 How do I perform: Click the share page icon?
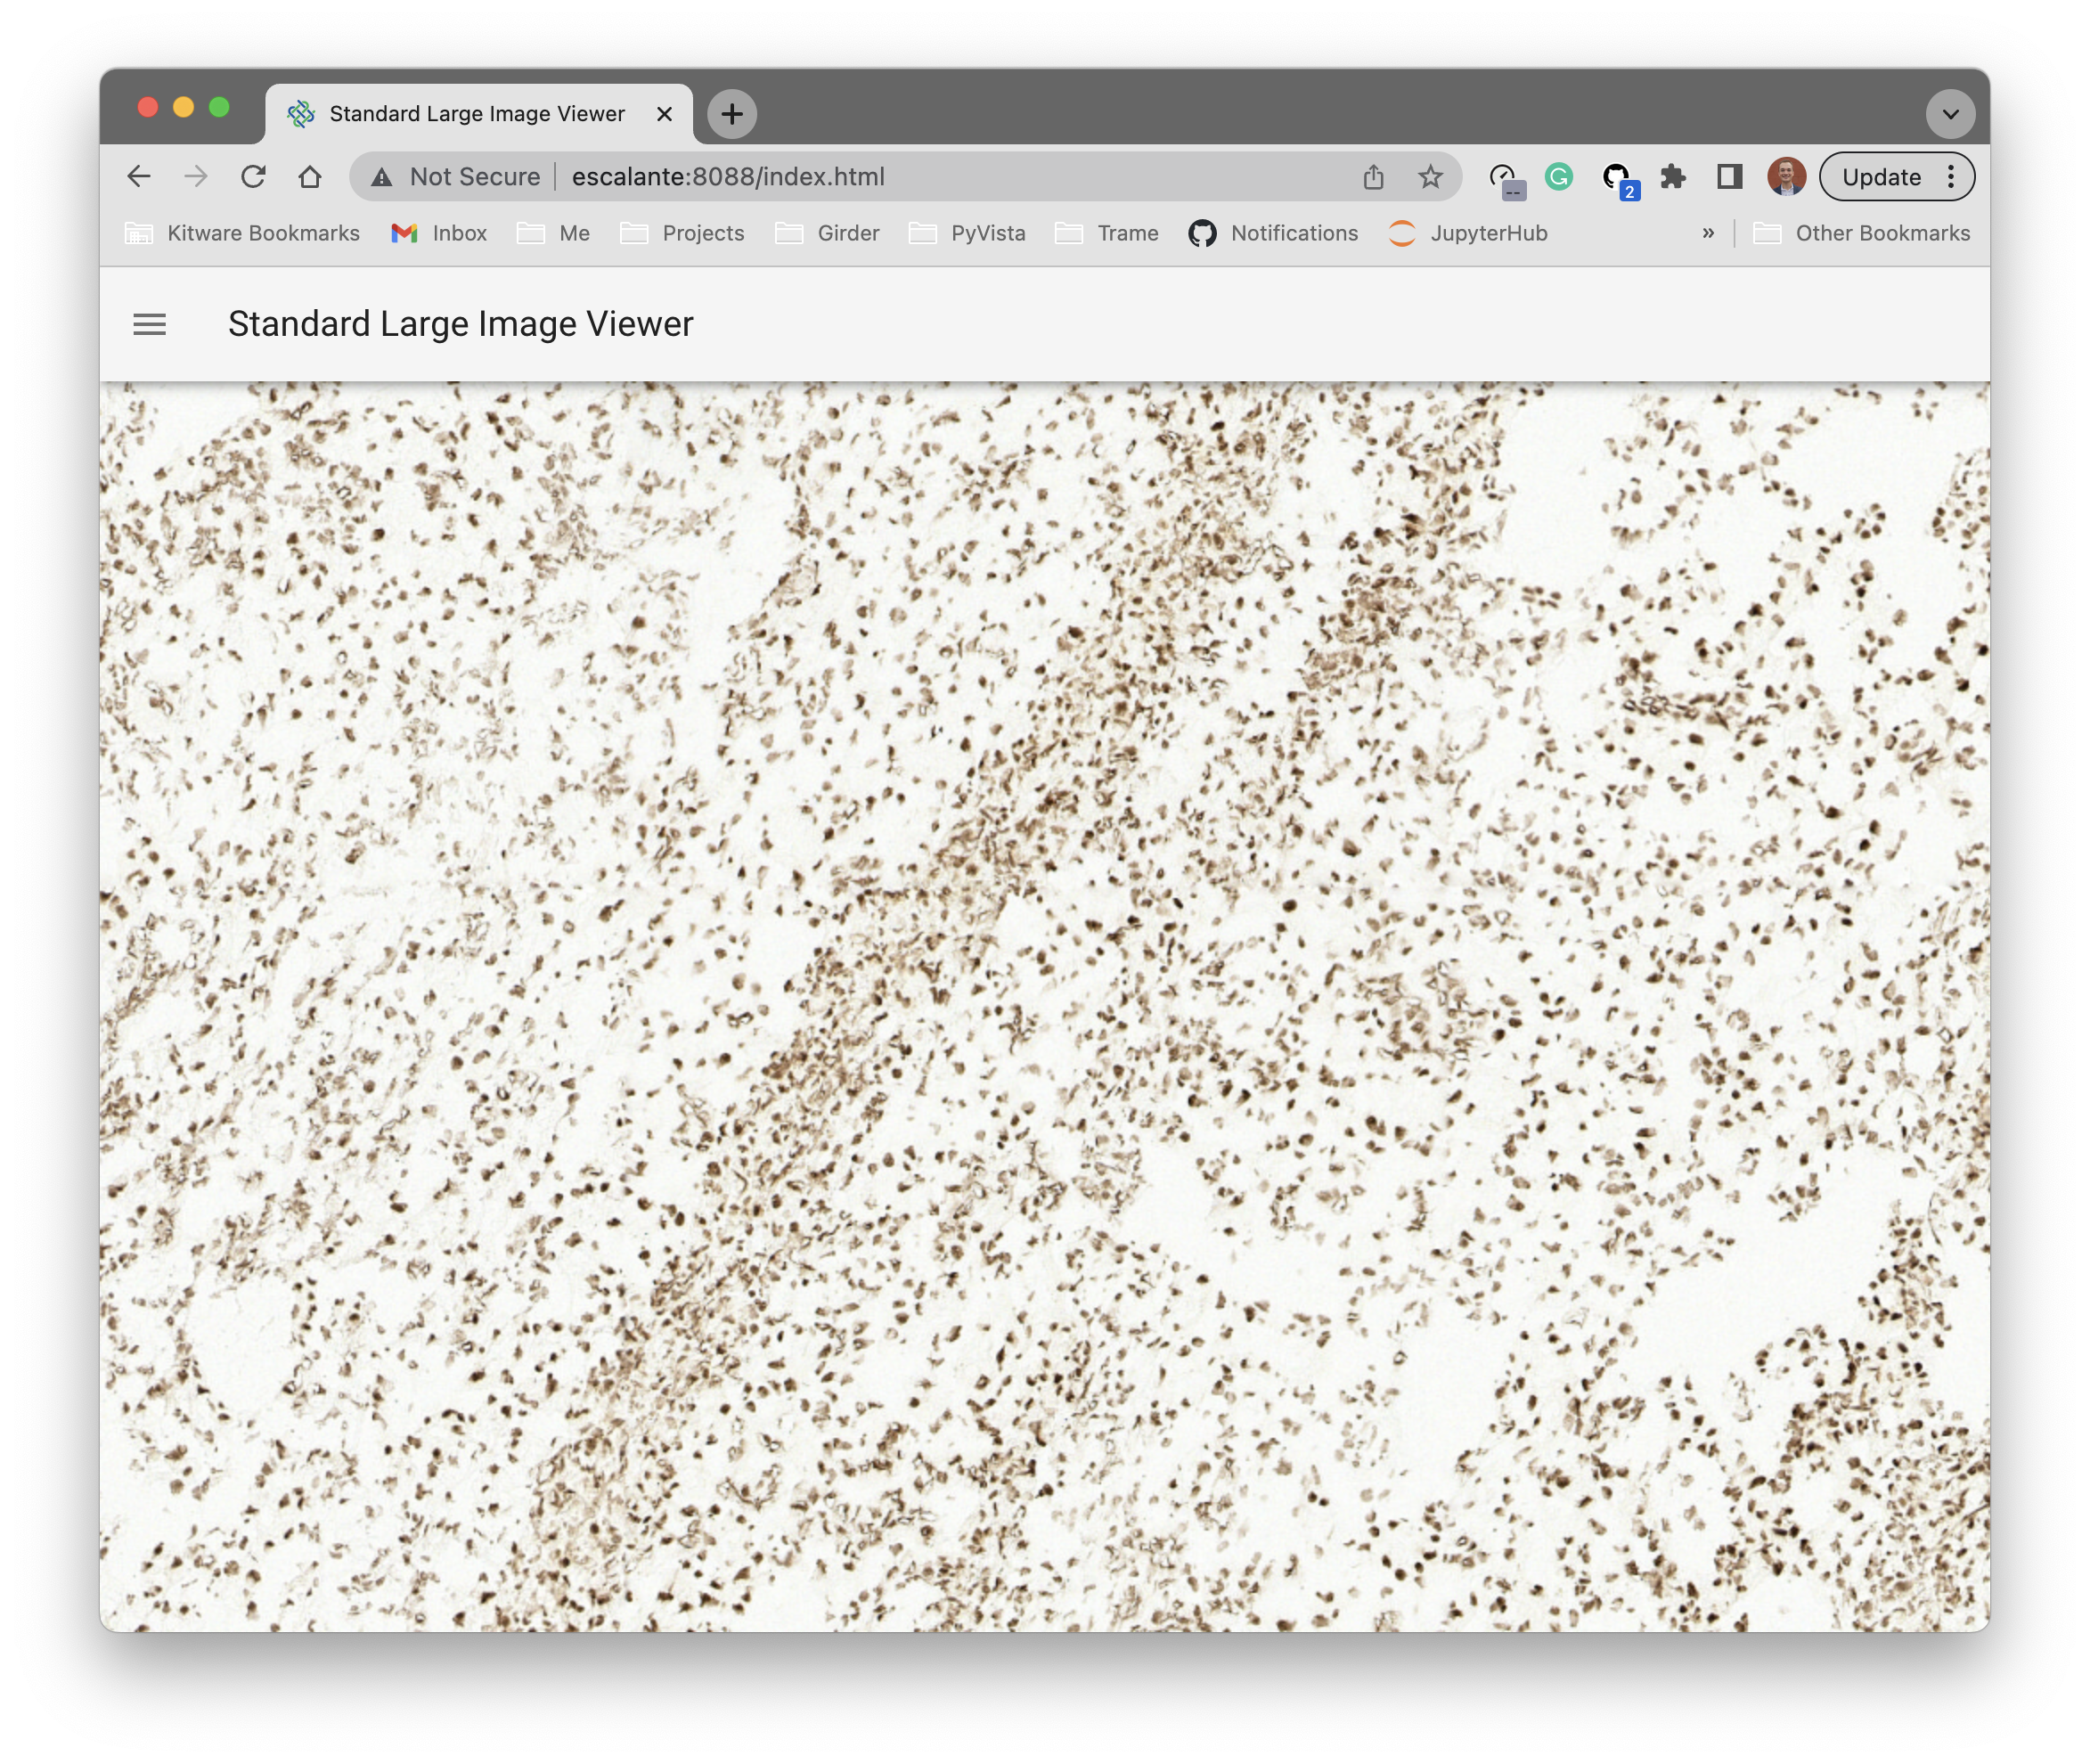[x=1373, y=177]
